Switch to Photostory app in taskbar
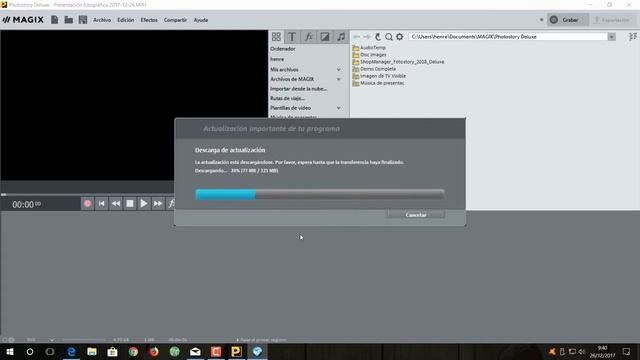Viewport: 640px width, 360px height. (x=236, y=351)
